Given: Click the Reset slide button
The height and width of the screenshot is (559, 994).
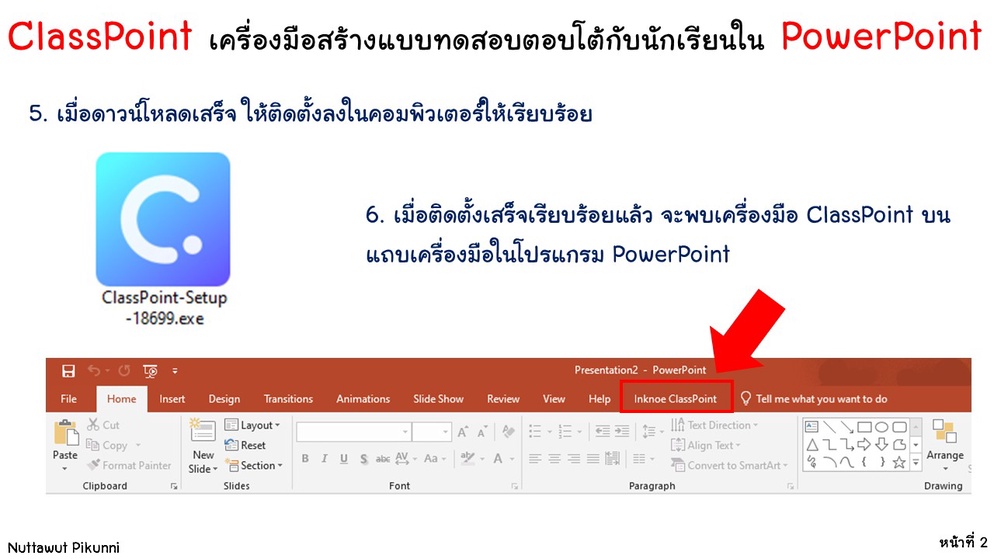Looking at the screenshot, I should [245, 445].
